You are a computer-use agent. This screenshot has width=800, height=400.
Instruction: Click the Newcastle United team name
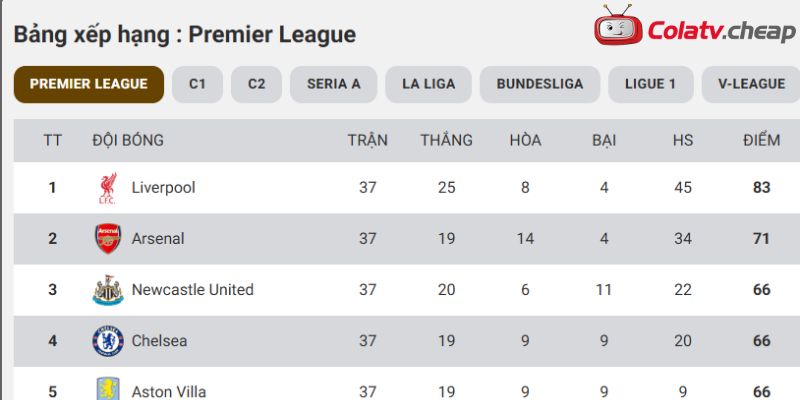click(x=192, y=290)
